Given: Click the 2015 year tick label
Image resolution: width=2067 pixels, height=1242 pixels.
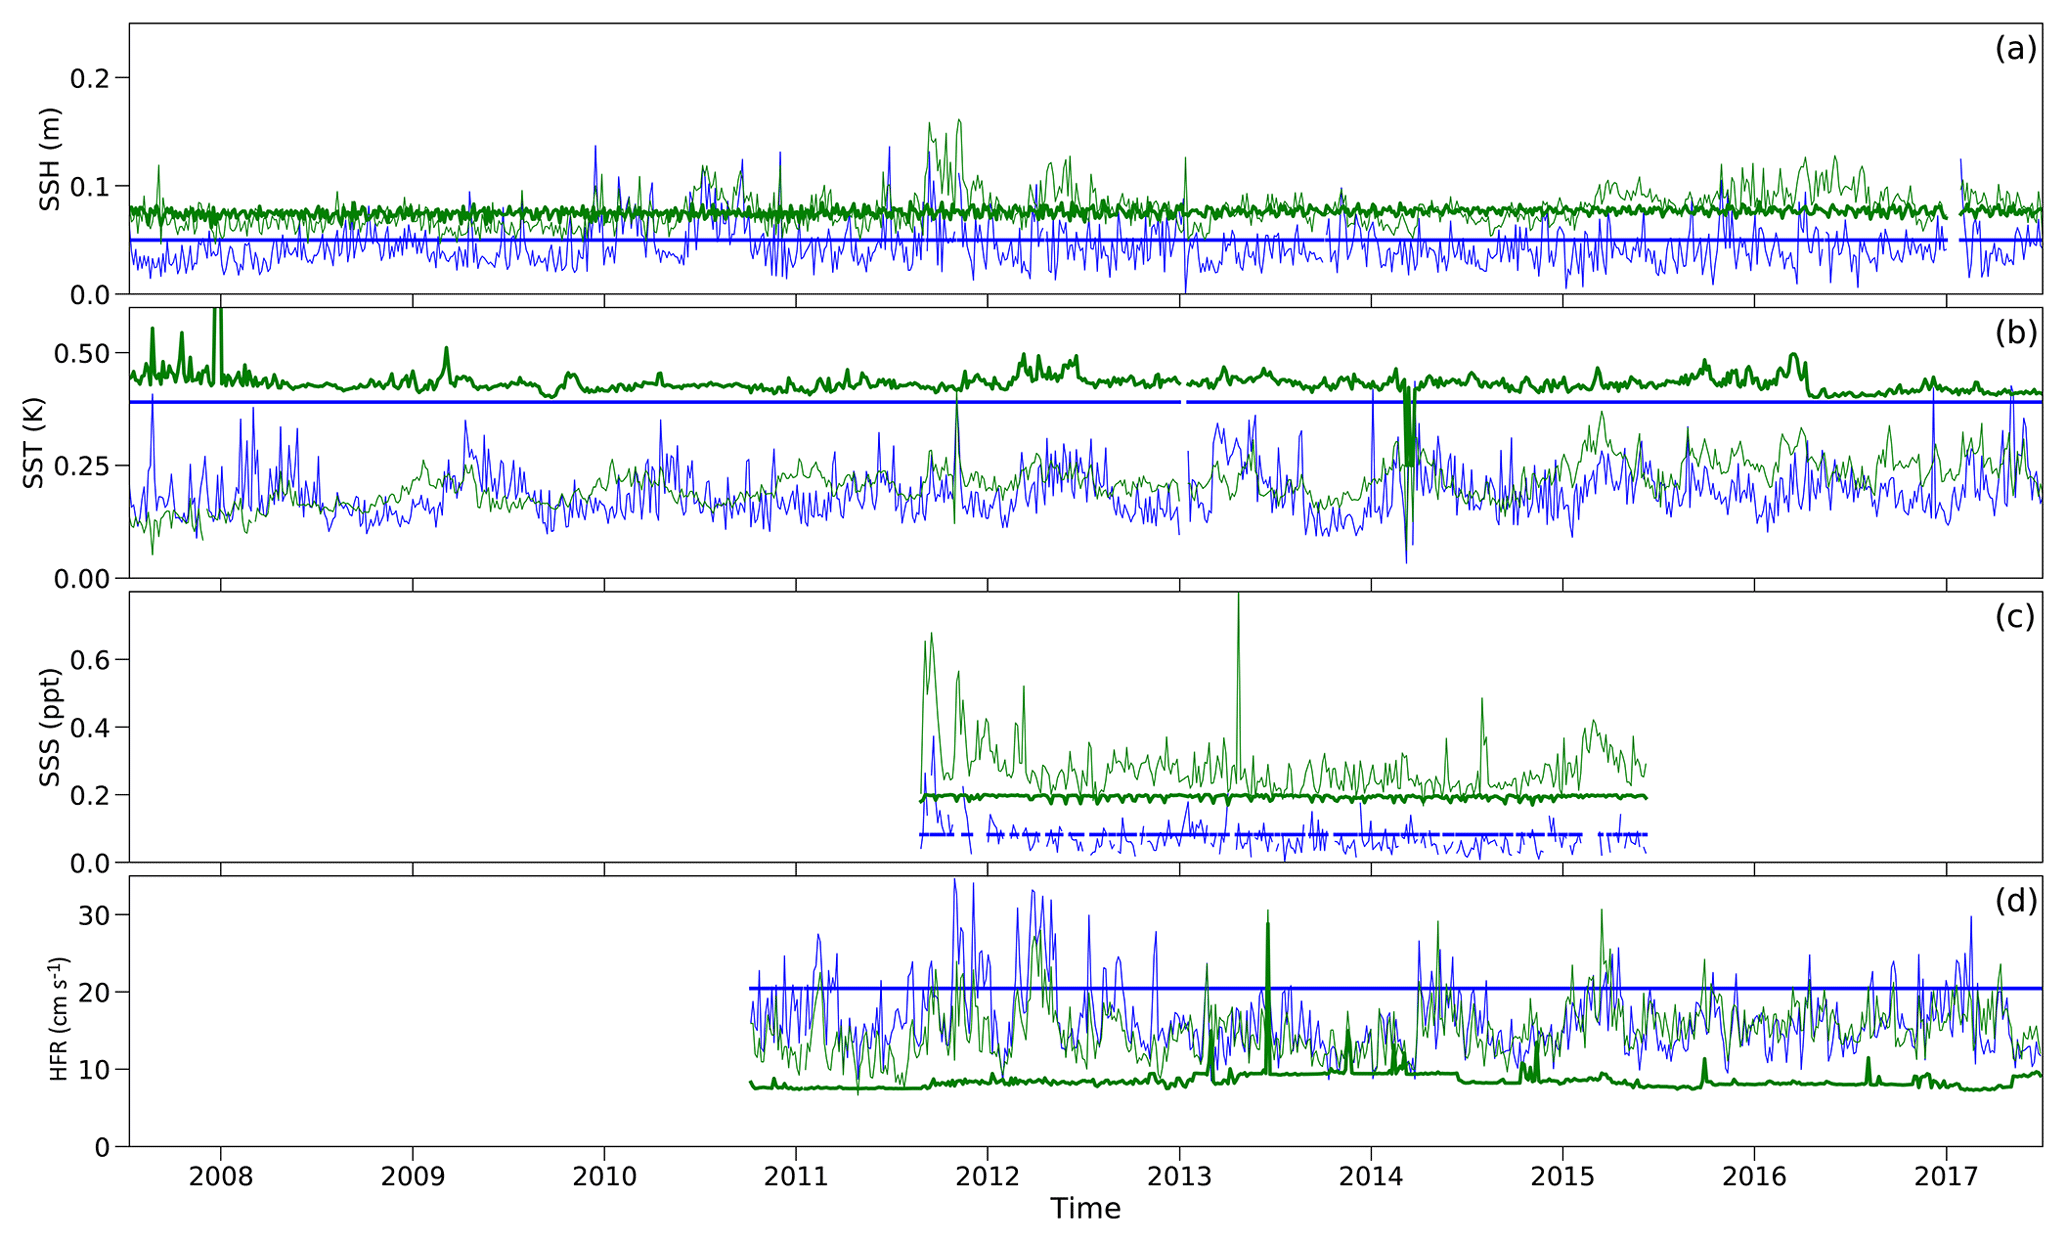Looking at the screenshot, I should pyautogui.click(x=1563, y=1176).
